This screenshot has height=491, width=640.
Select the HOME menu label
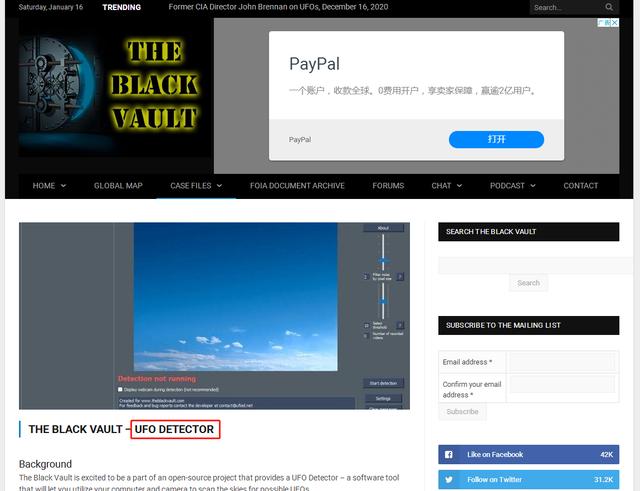pyautogui.click(x=44, y=186)
